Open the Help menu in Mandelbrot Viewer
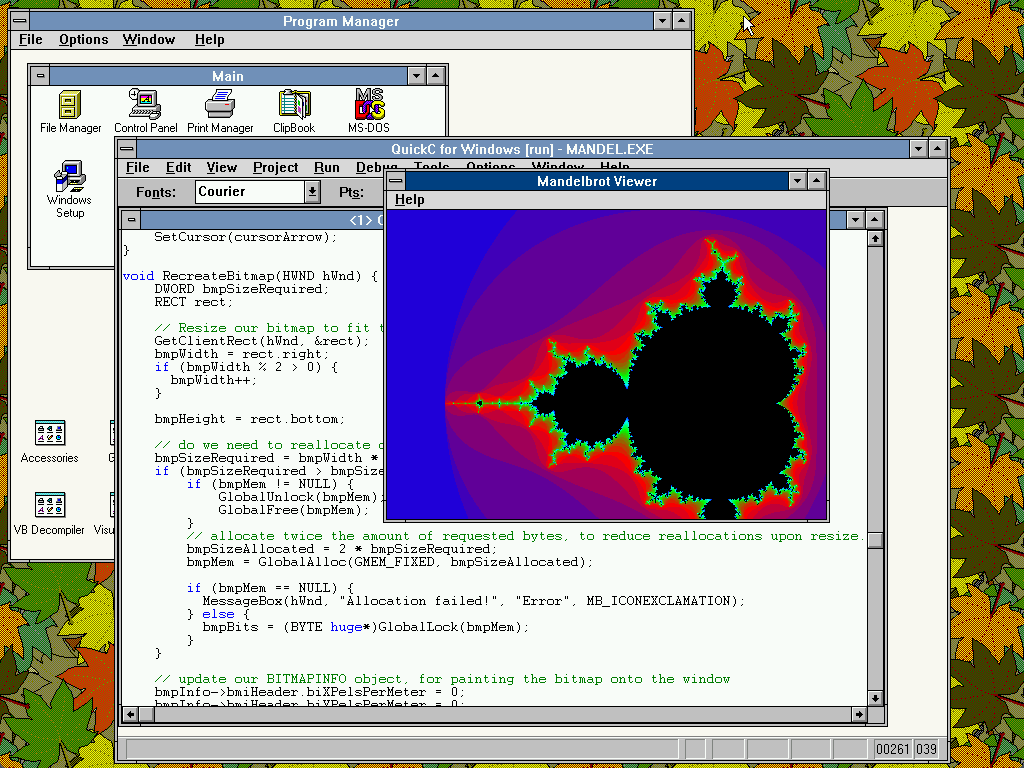Image resolution: width=1024 pixels, height=768 pixels. point(409,200)
